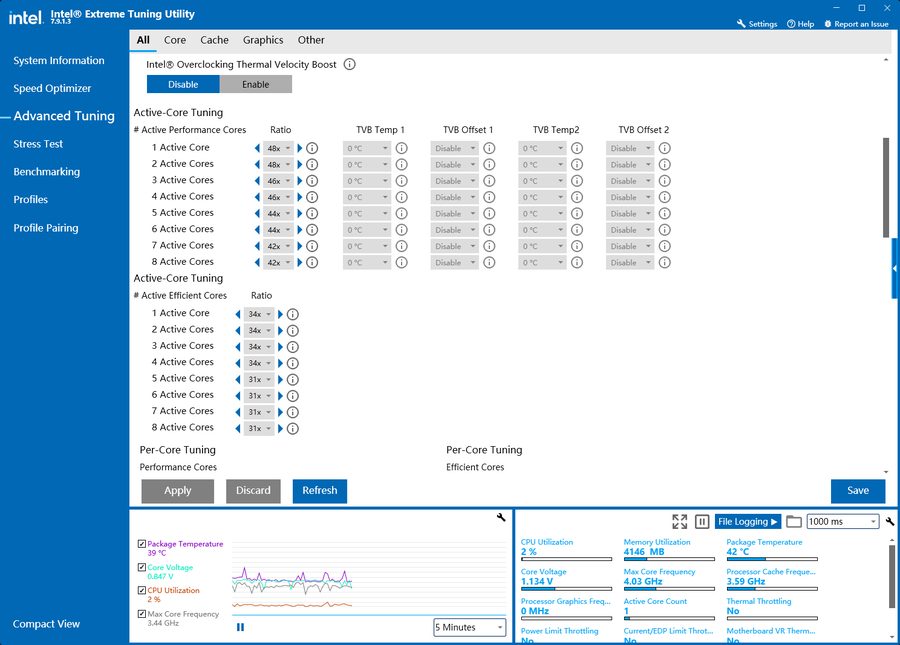Switch to the Core tab
The image size is (900, 645).
point(175,40)
